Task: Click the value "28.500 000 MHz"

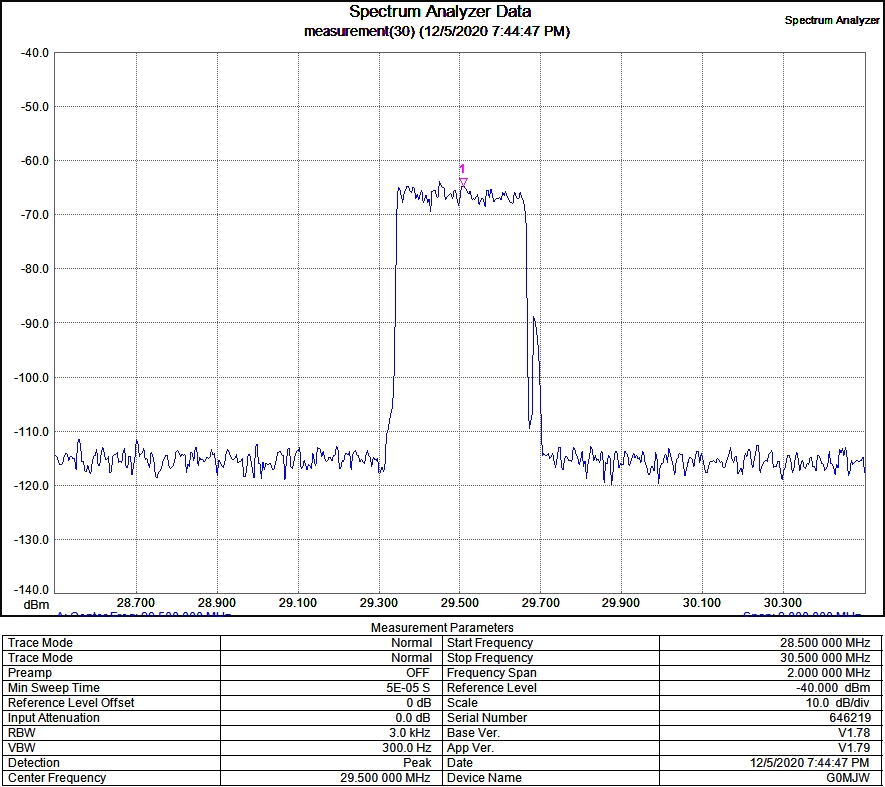Action: (x=825, y=643)
